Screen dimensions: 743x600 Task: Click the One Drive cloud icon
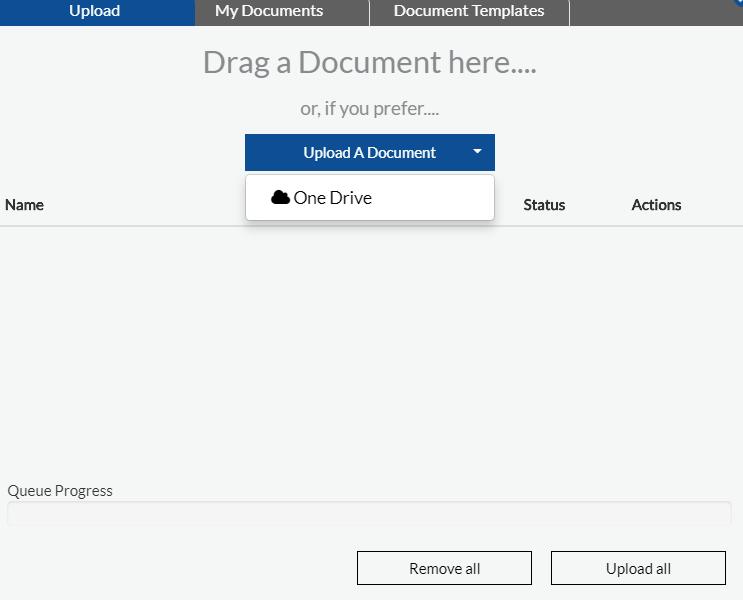tap(280, 197)
